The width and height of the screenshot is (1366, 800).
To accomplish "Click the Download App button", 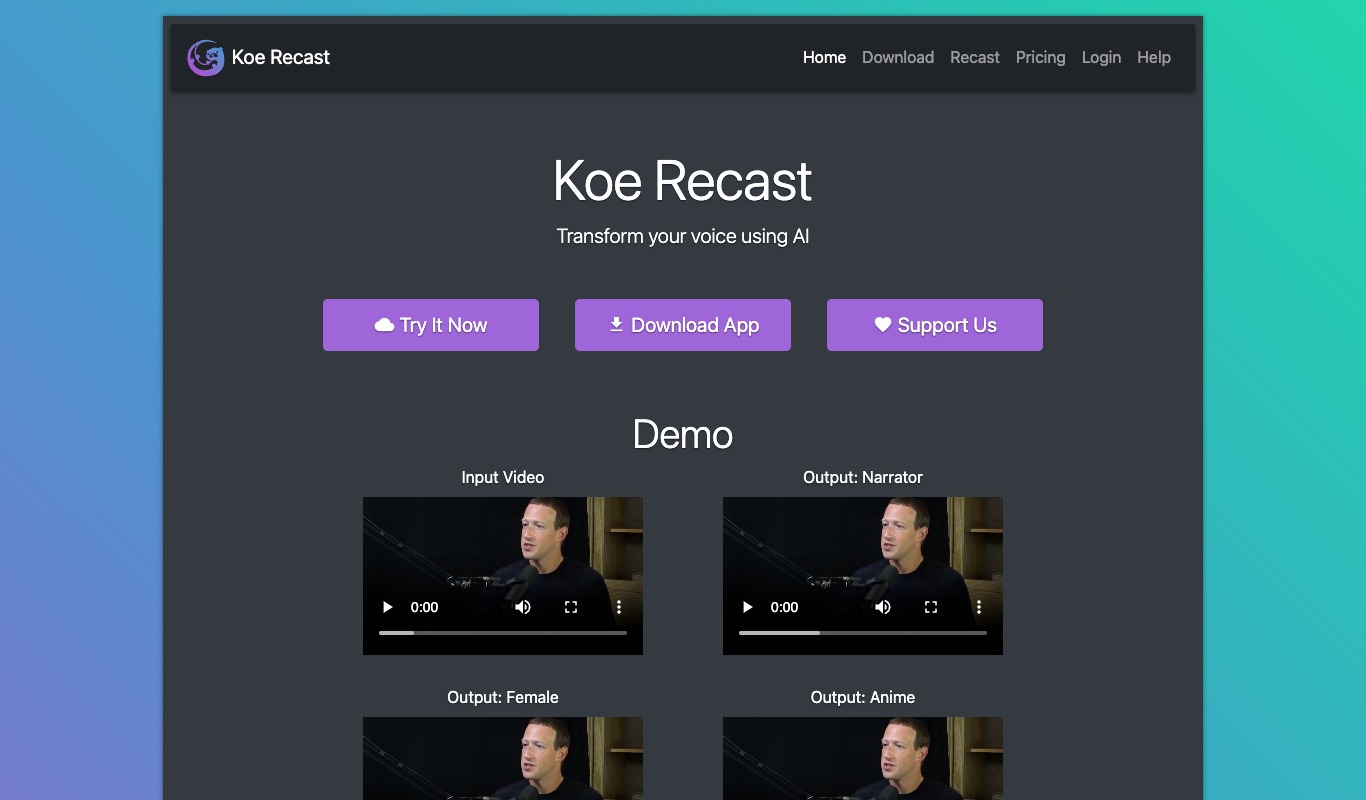I will coord(683,325).
